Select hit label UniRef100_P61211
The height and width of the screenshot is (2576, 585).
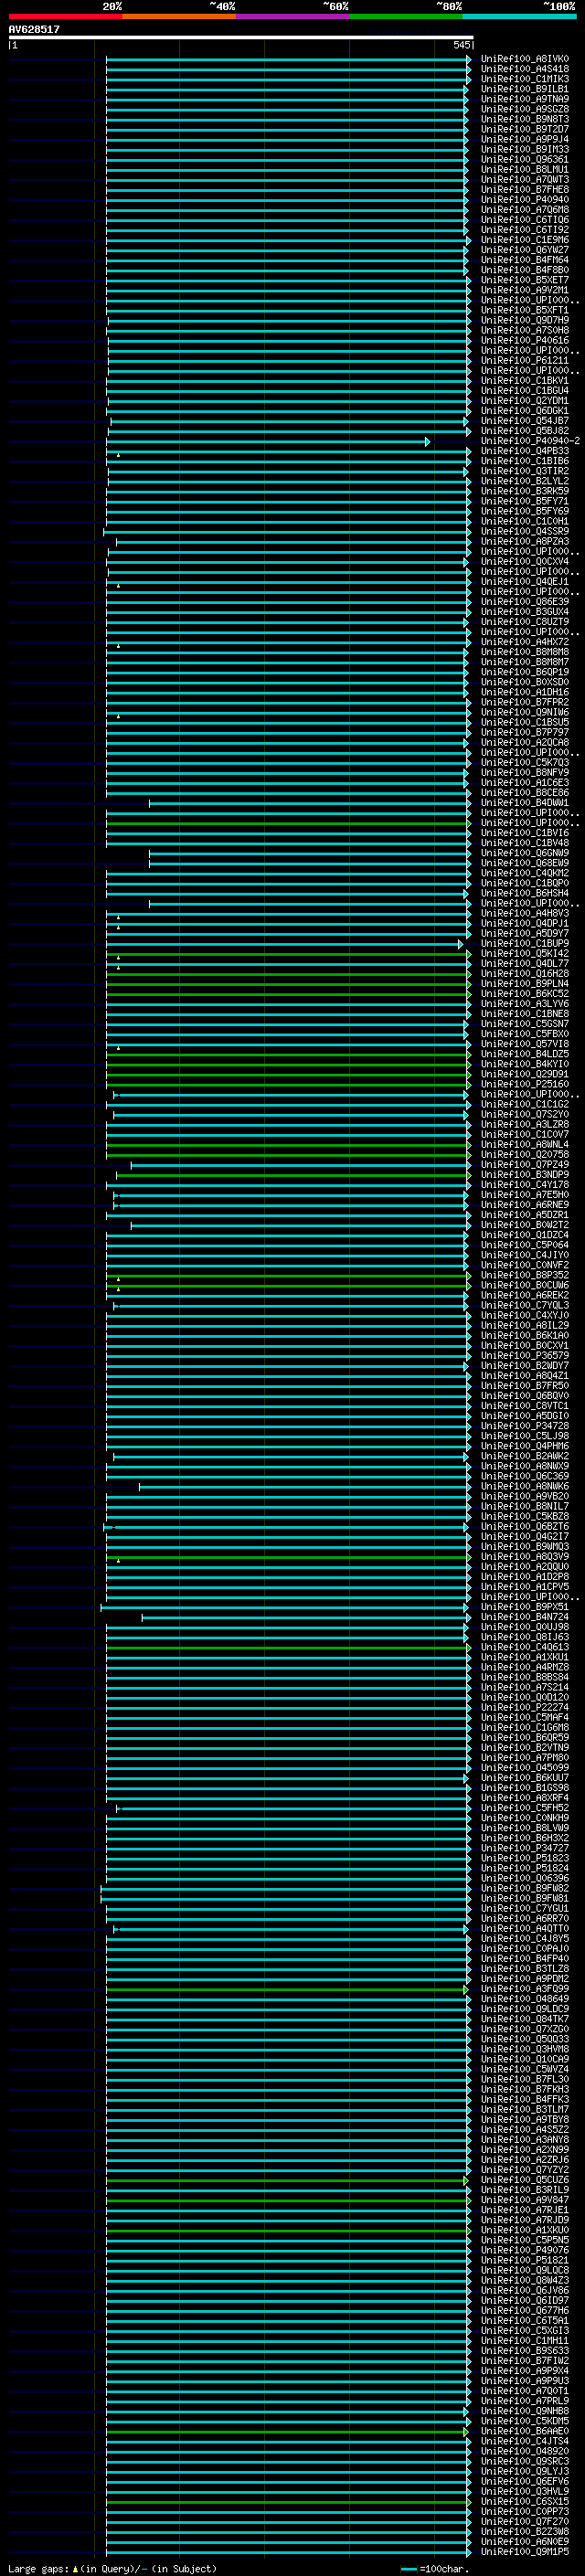525,361
